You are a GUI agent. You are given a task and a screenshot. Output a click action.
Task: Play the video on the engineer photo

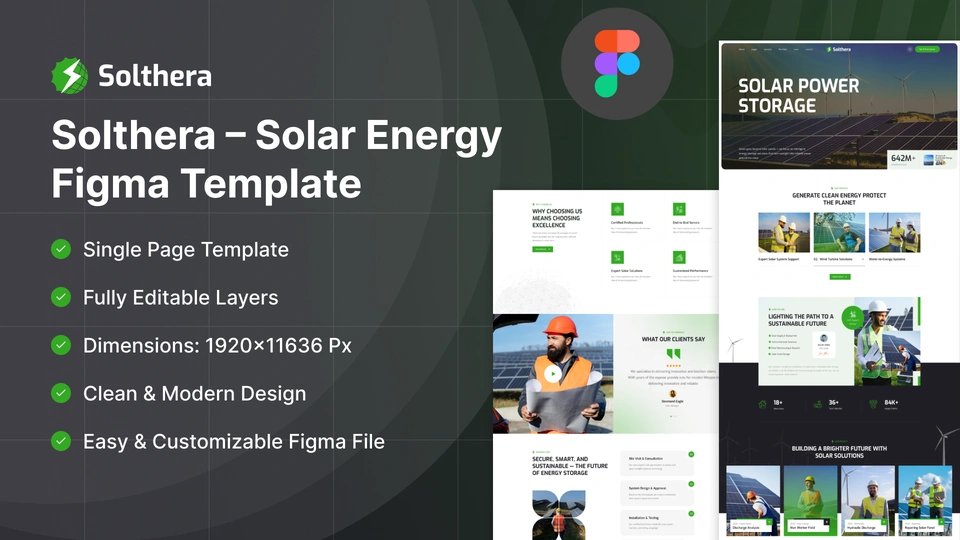[553, 373]
